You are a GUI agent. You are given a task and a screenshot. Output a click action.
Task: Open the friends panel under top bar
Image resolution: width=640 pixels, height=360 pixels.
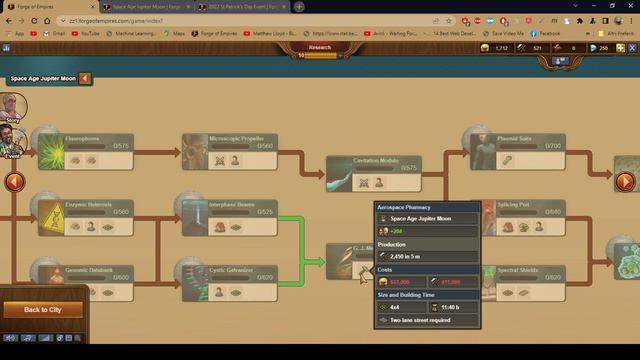[x=560, y=61]
